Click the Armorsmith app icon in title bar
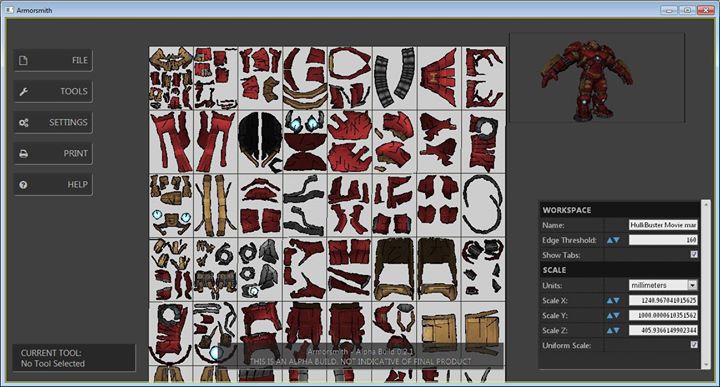The height and width of the screenshot is (387, 720). (10, 10)
